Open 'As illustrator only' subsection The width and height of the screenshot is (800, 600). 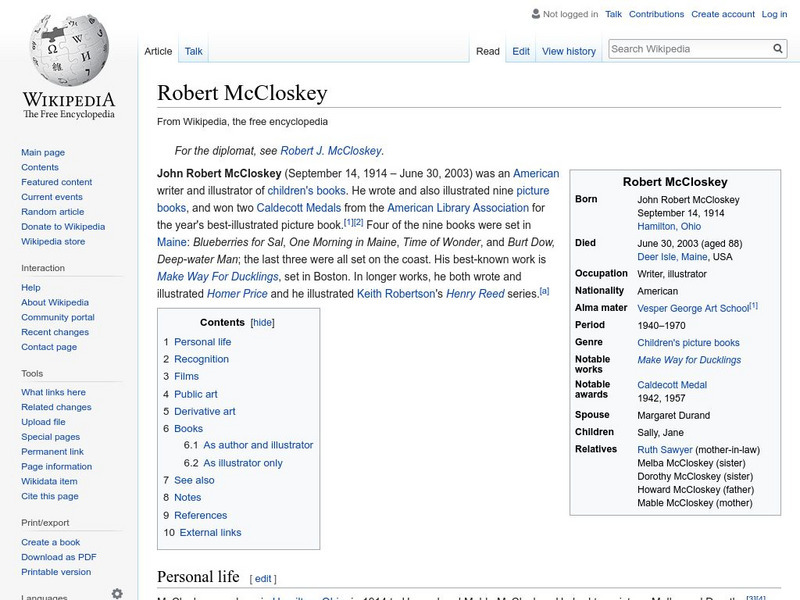coord(243,463)
